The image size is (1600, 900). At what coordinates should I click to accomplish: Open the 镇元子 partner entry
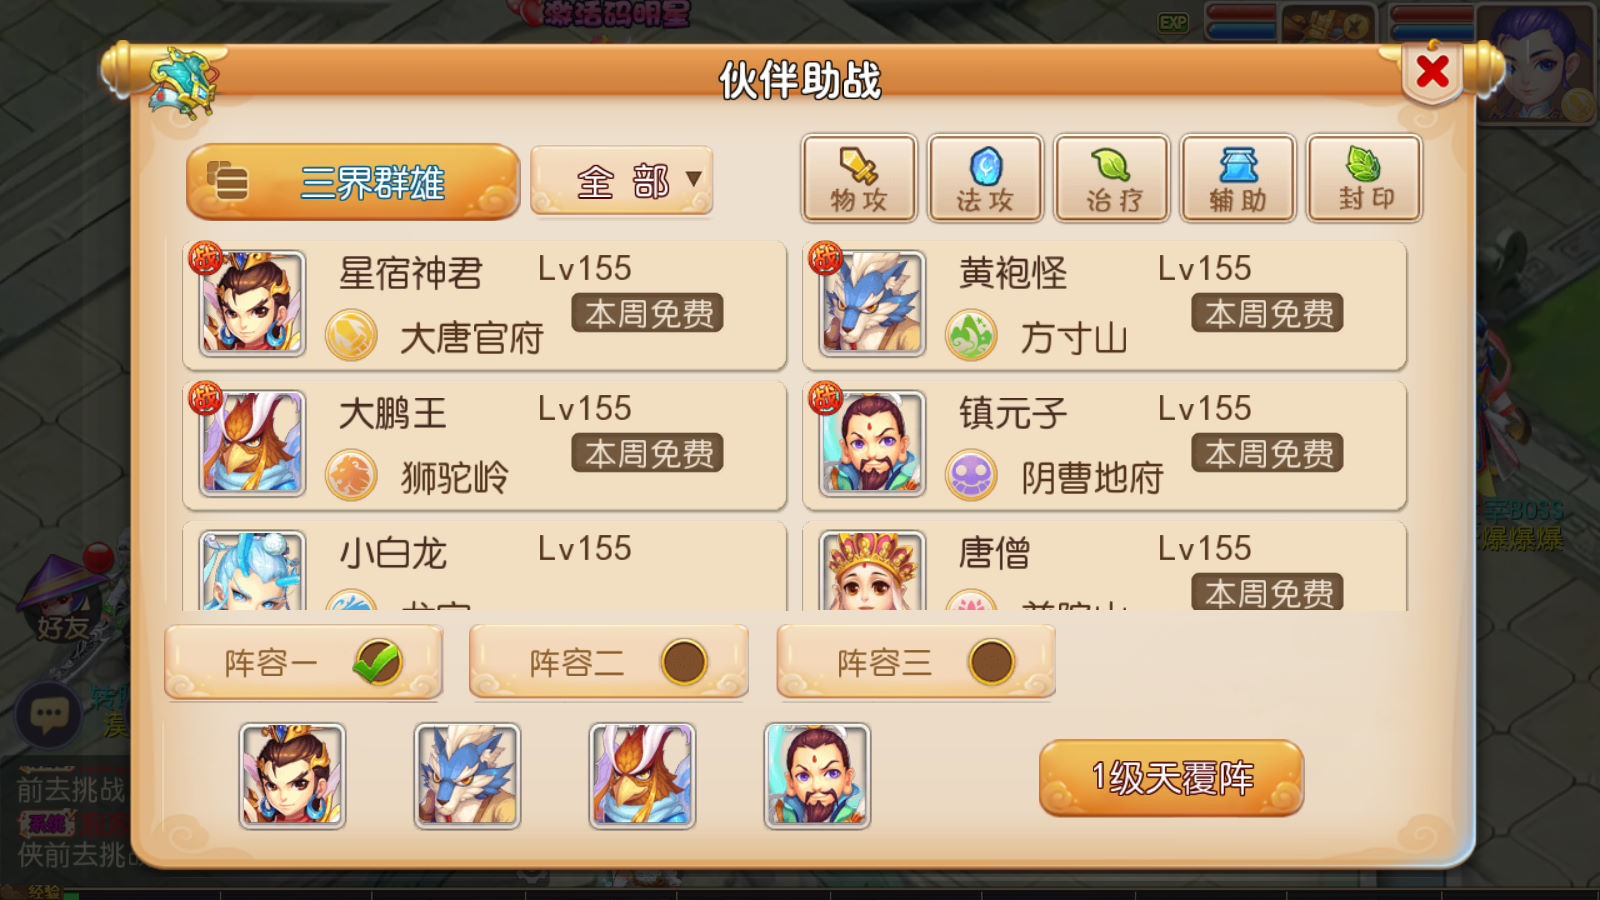tap(1105, 445)
